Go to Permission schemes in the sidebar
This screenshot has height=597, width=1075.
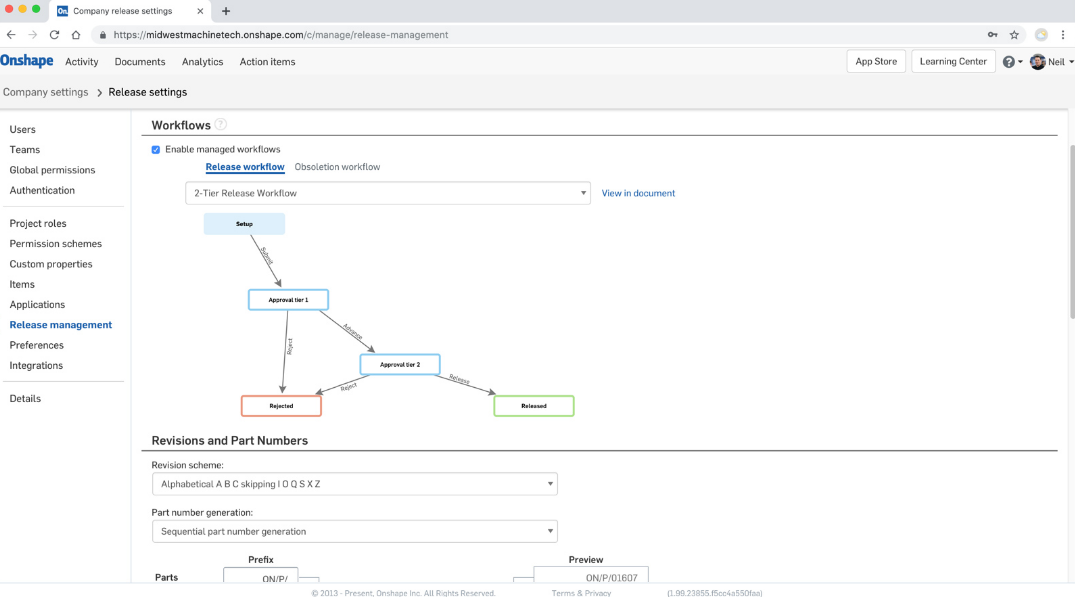point(56,244)
